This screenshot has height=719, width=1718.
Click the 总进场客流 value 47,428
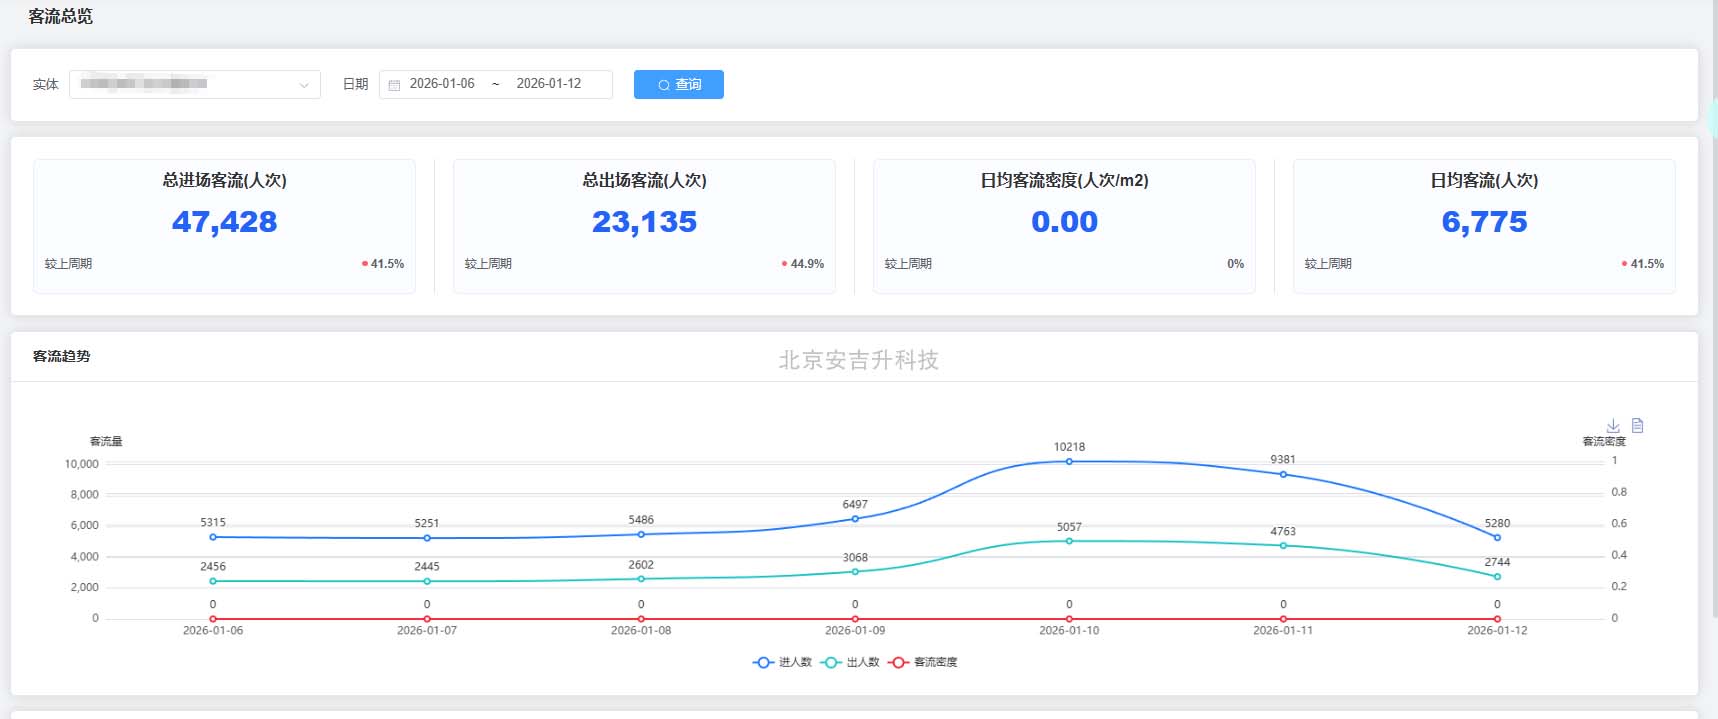(224, 221)
